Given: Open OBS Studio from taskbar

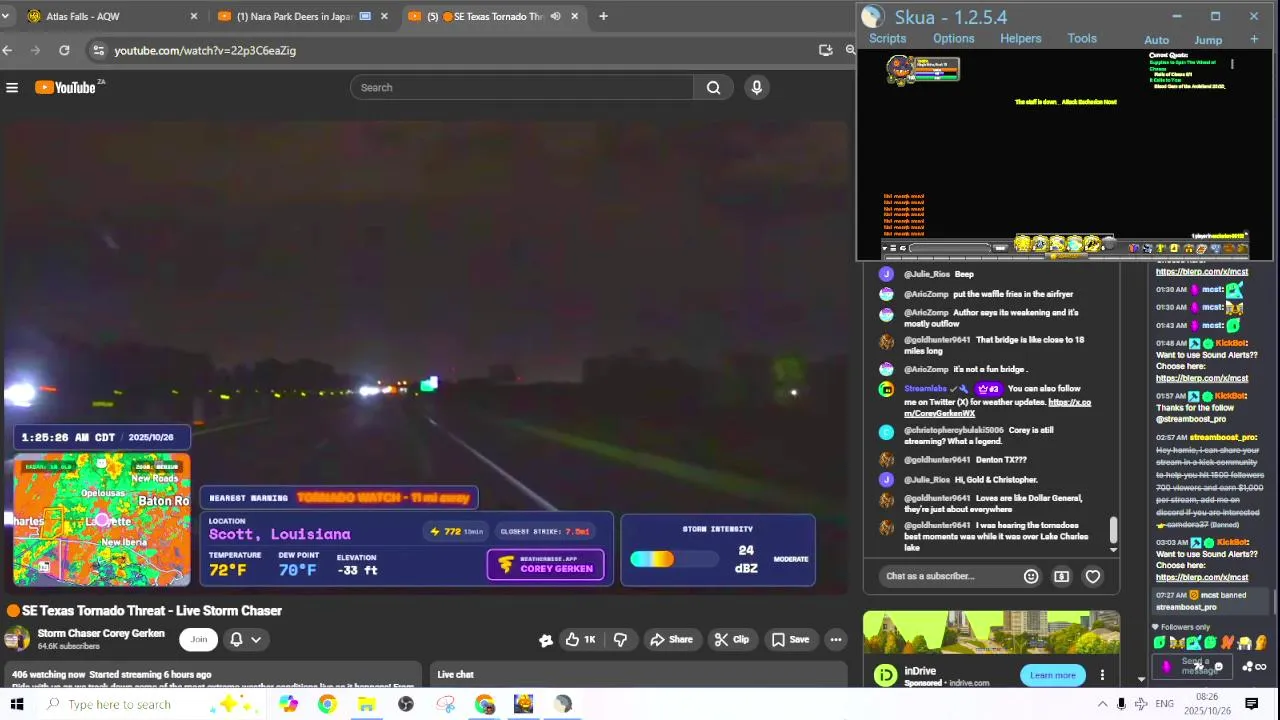Looking at the screenshot, I should click(405, 705).
